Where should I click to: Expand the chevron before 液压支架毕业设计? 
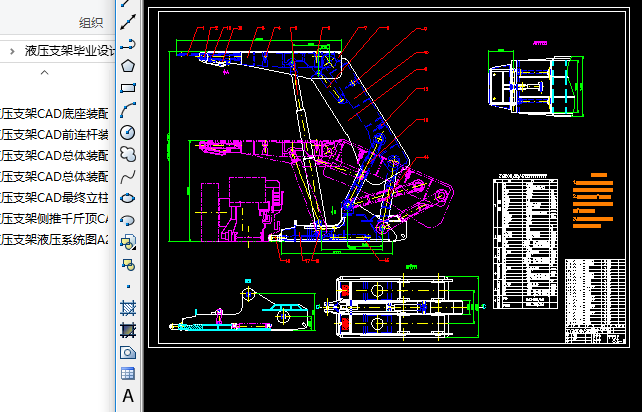(12, 51)
